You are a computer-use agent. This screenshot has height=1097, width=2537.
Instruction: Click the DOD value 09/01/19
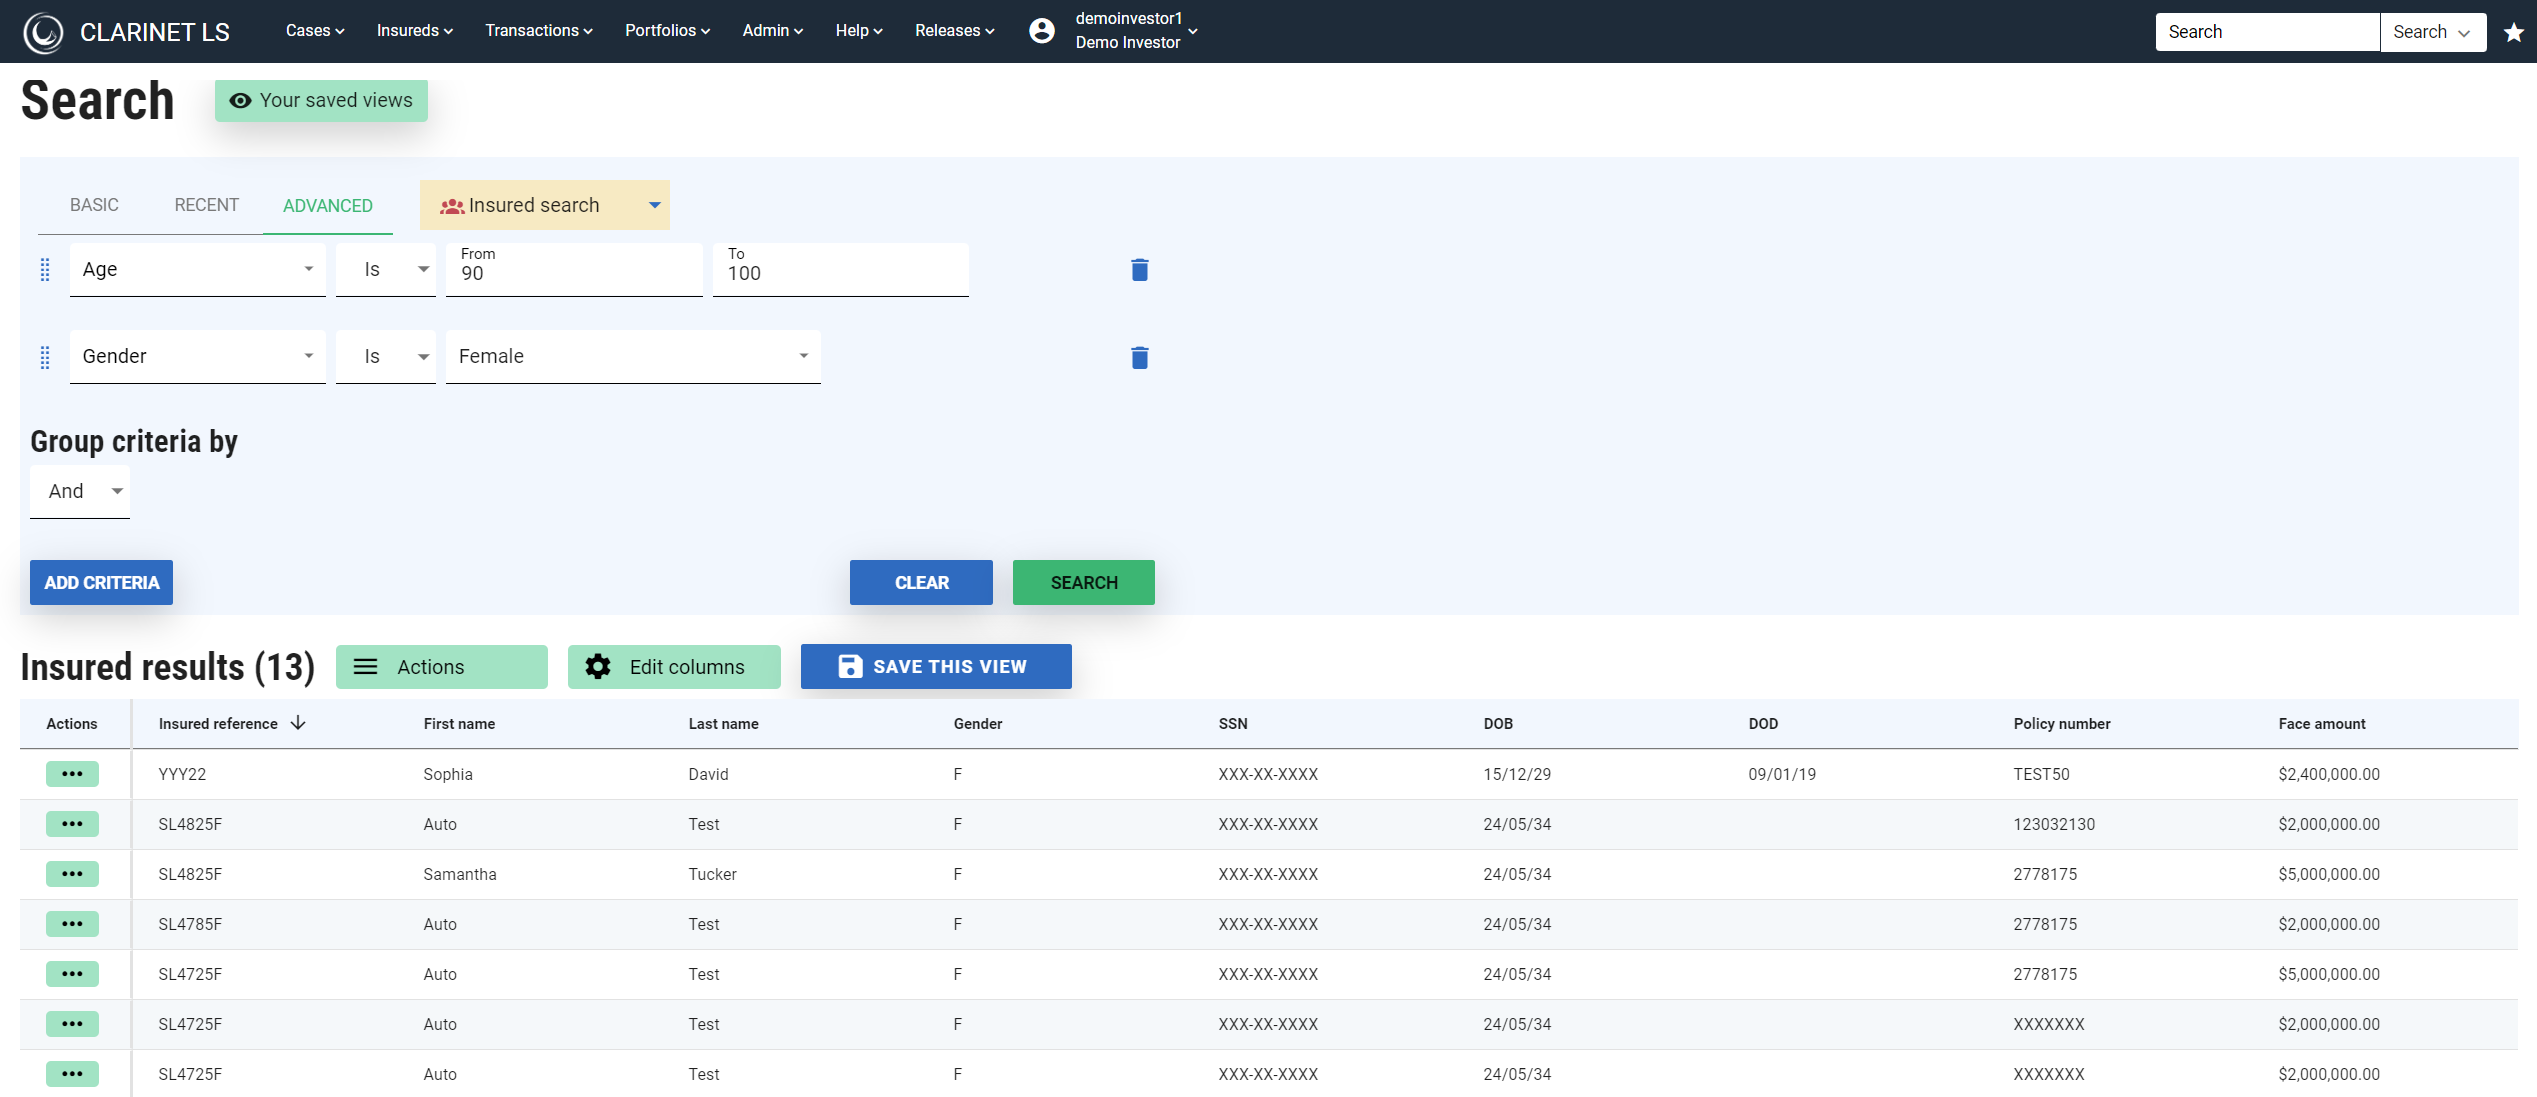1782,774
